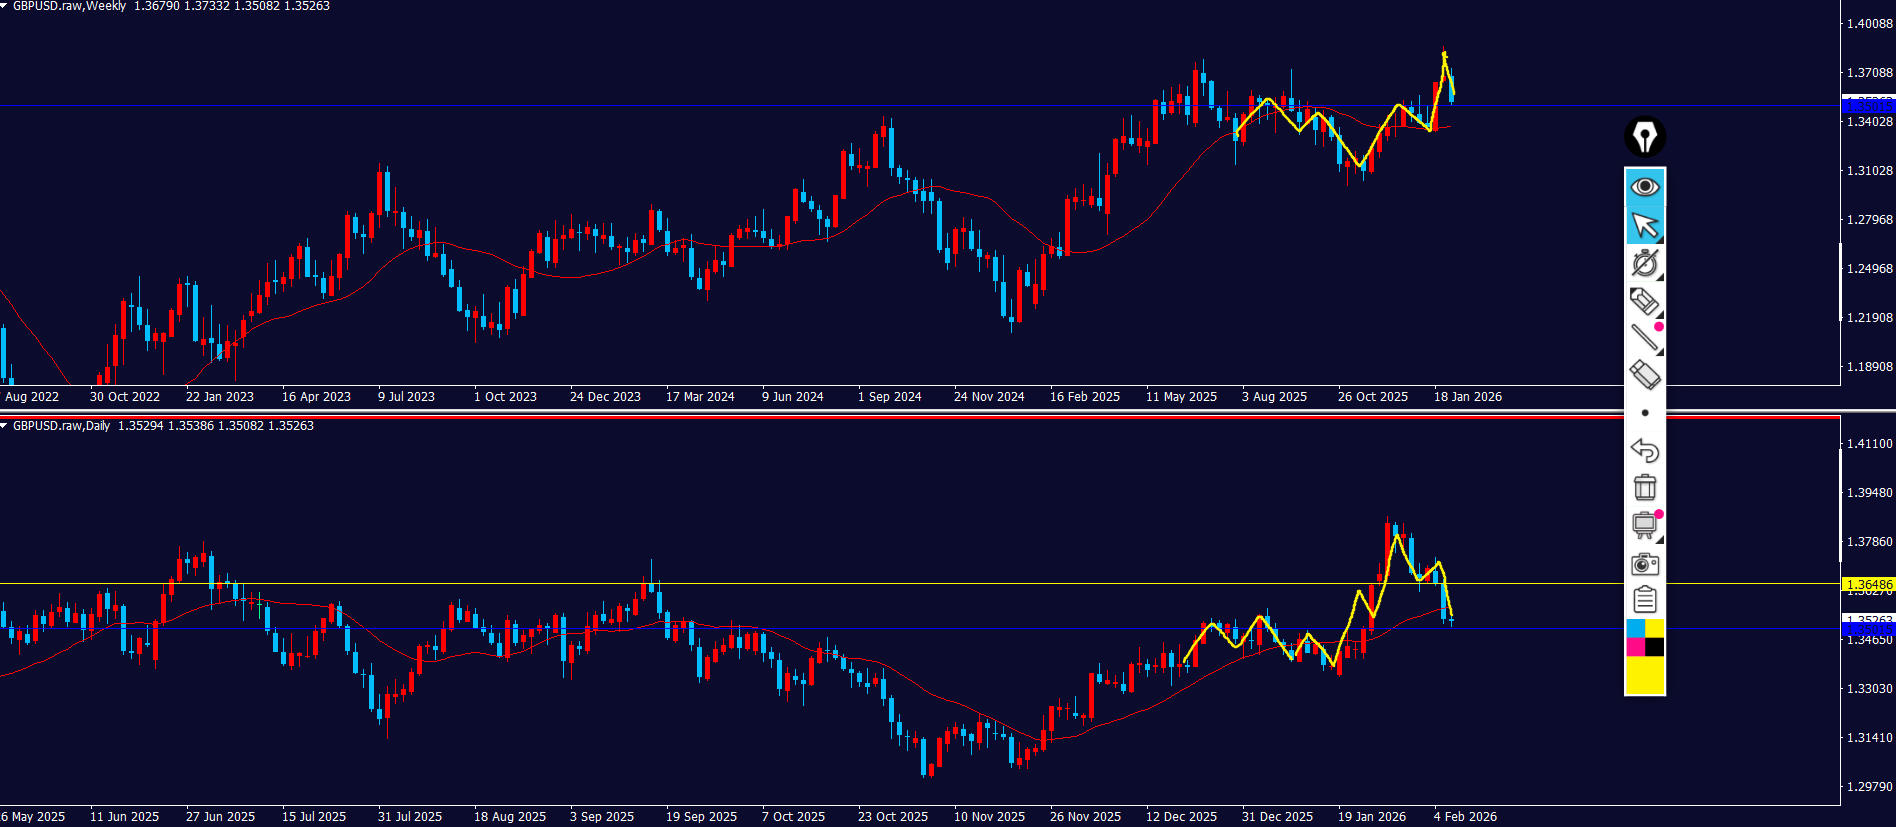Delete drawings with the trash can icon

tap(1644, 487)
